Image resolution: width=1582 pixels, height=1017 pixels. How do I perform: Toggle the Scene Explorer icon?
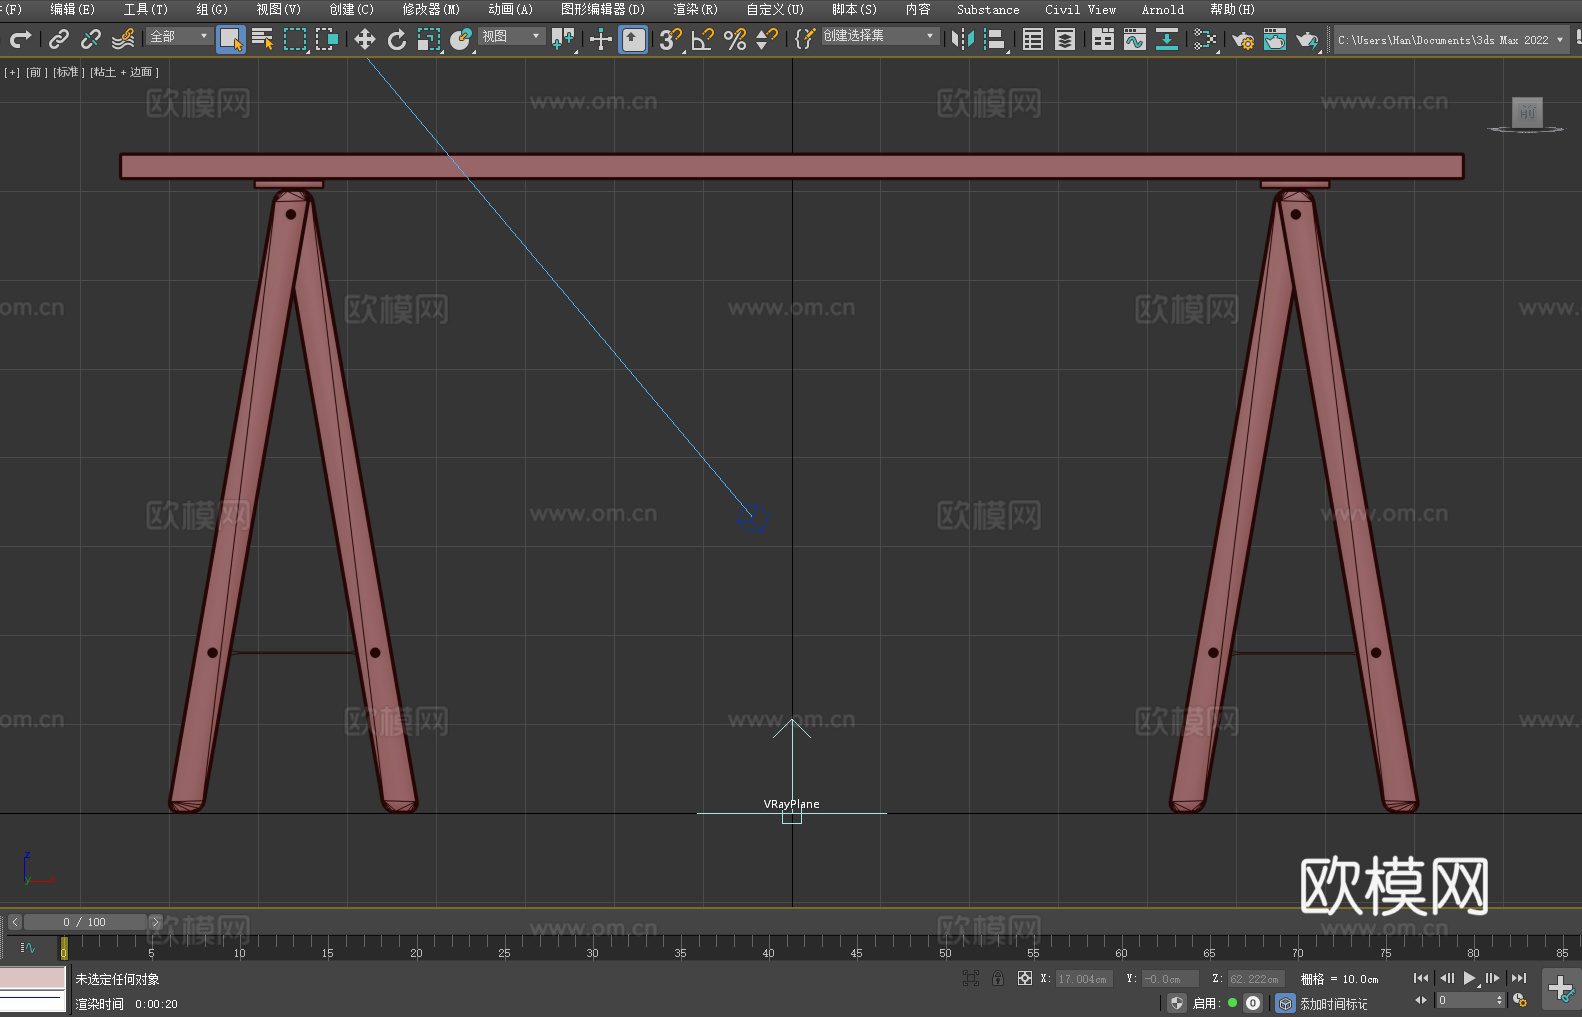point(1033,39)
